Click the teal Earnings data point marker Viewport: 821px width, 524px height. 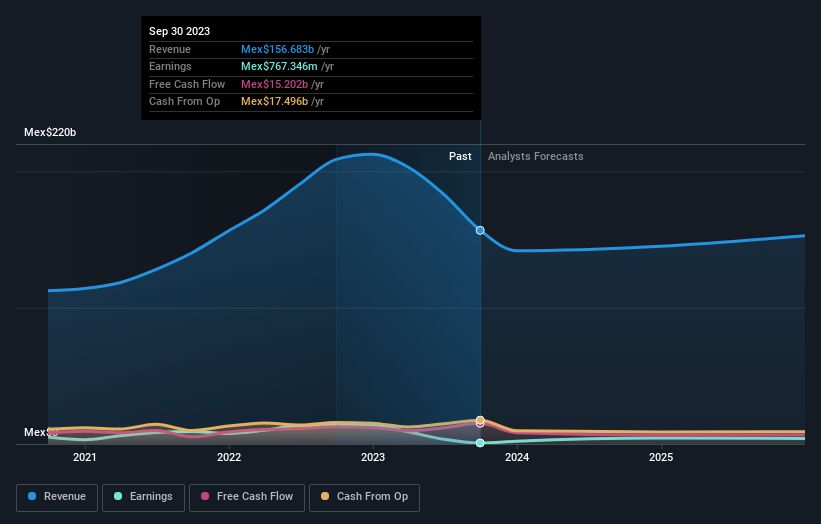480,443
